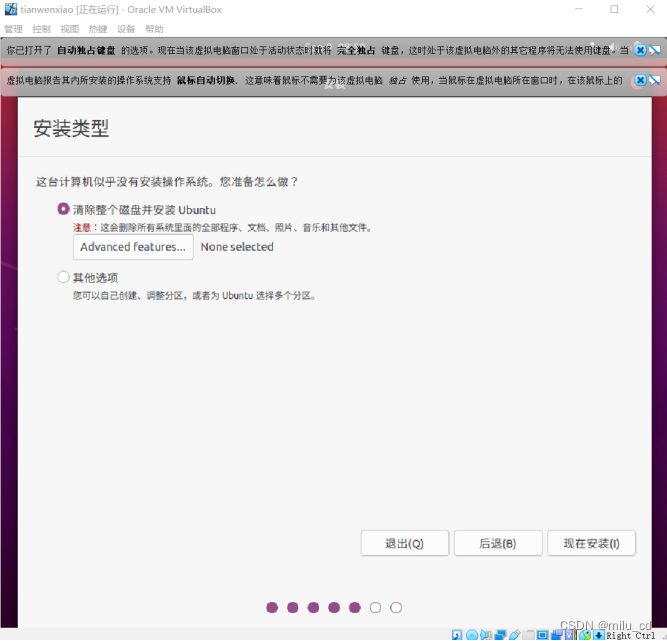Viewport: 667px width, 641px height.
Task: Minimize the VirtualBox window
Action: 579,9
